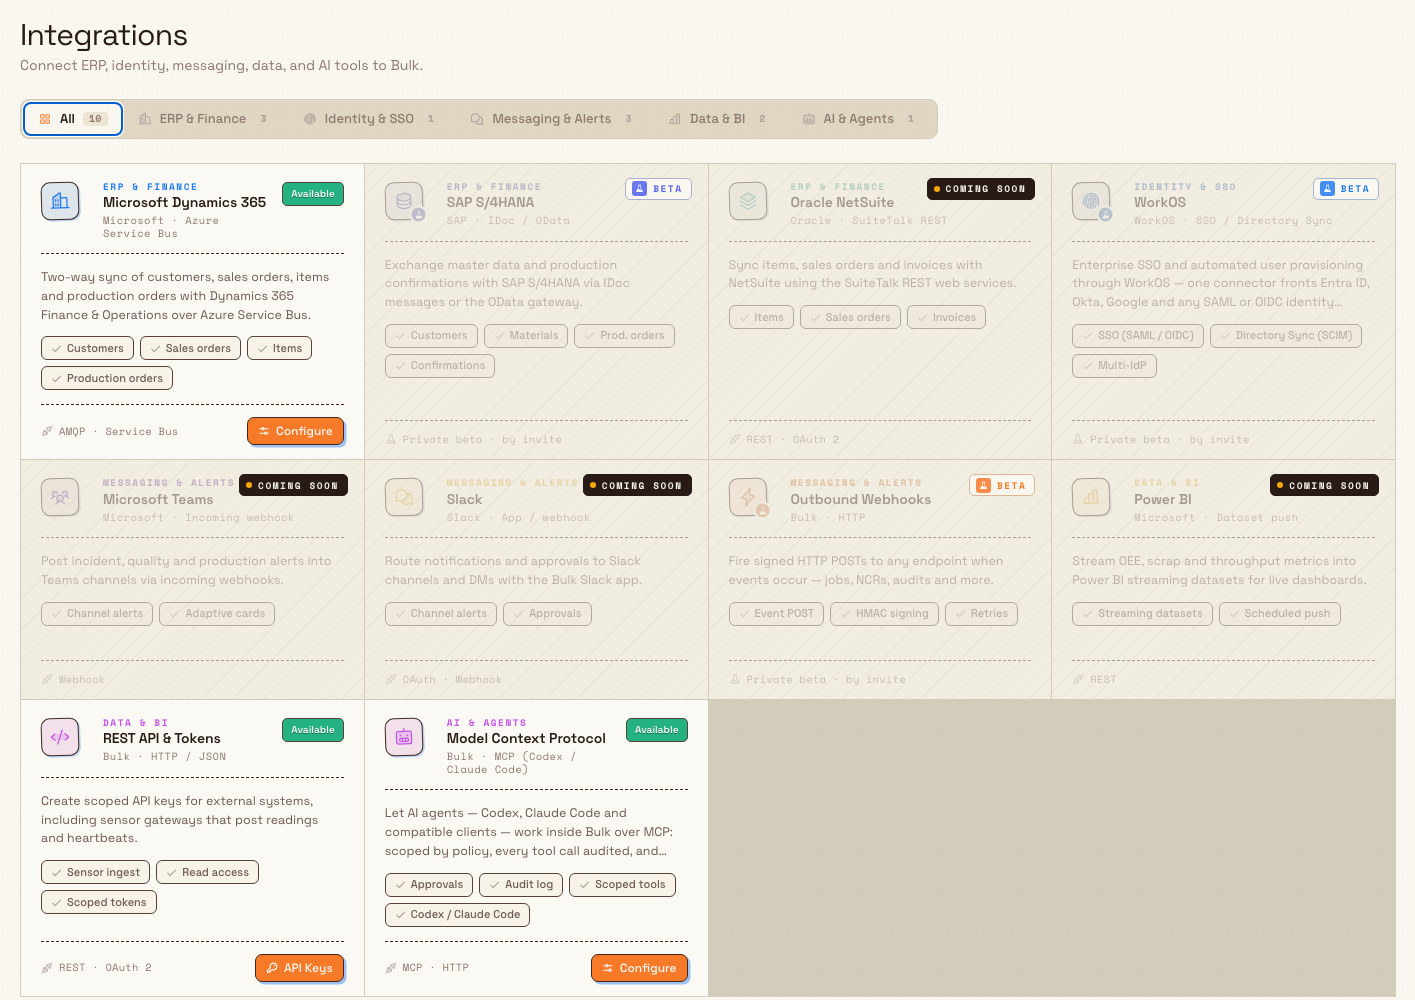This screenshot has width=1415, height=1000.
Task: Click the Production orders chip
Action: pyautogui.click(x=107, y=378)
